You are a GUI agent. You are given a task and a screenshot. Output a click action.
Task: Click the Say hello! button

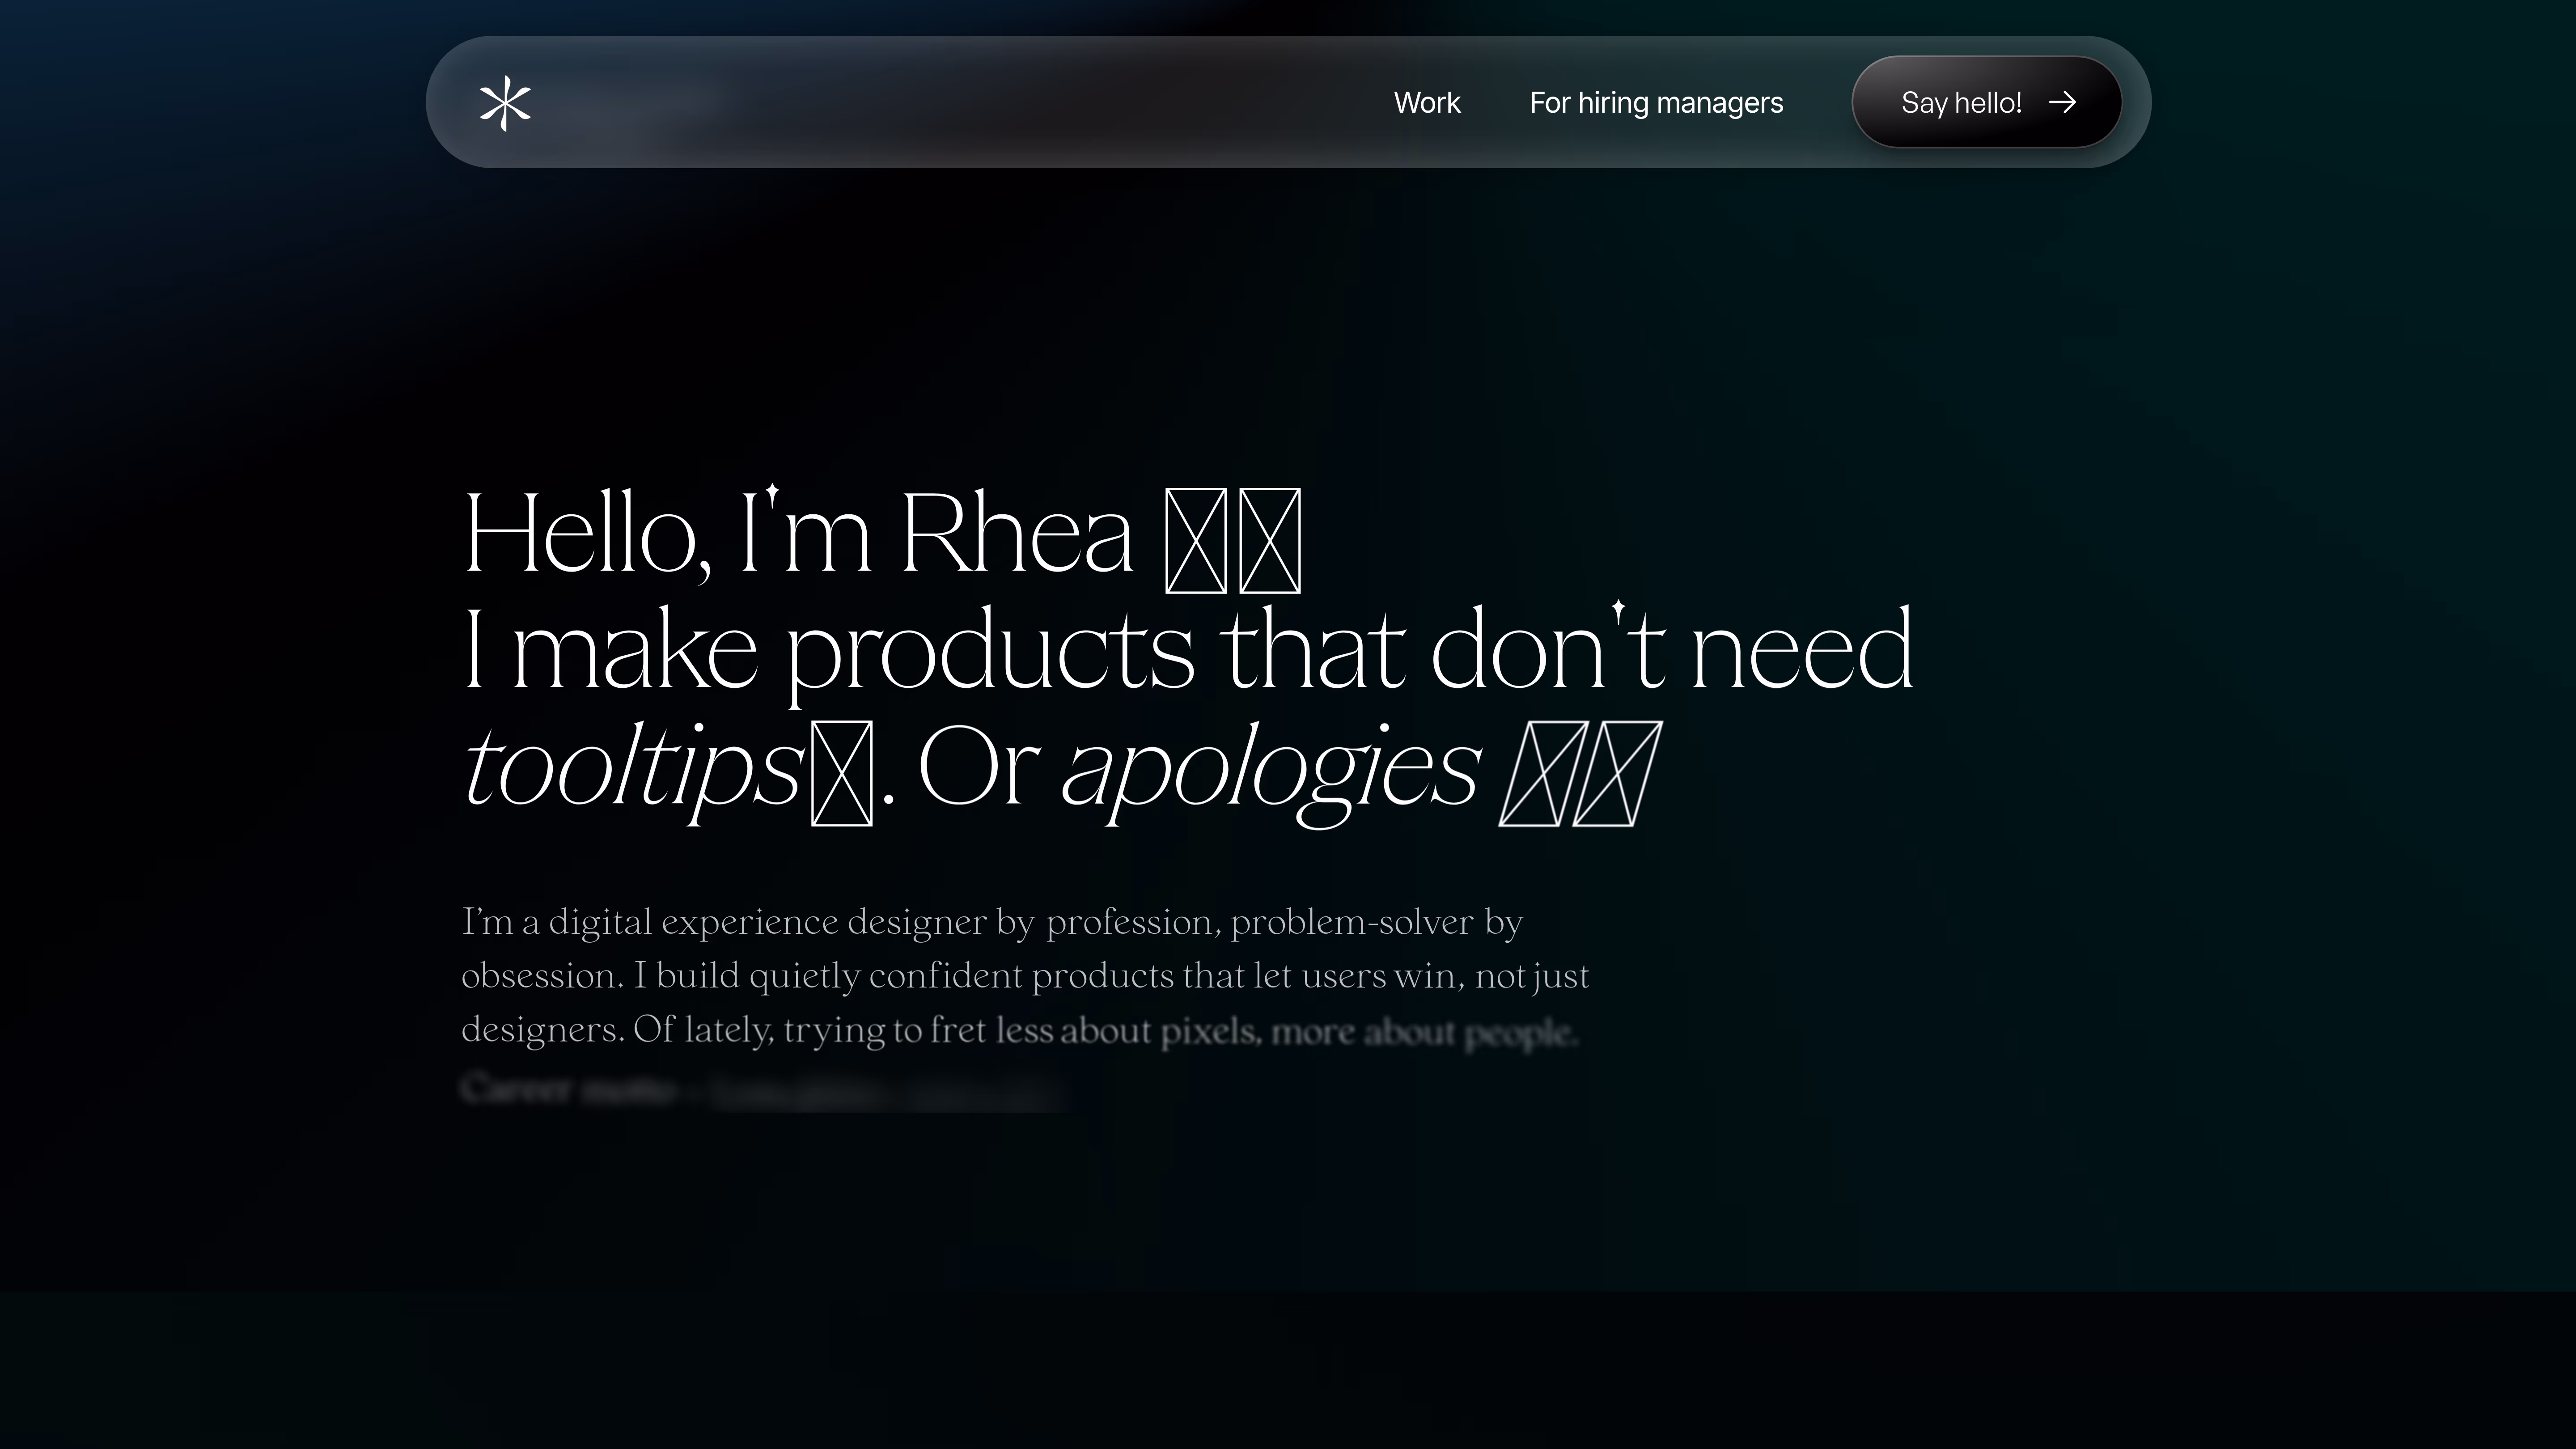(1986, 102)
